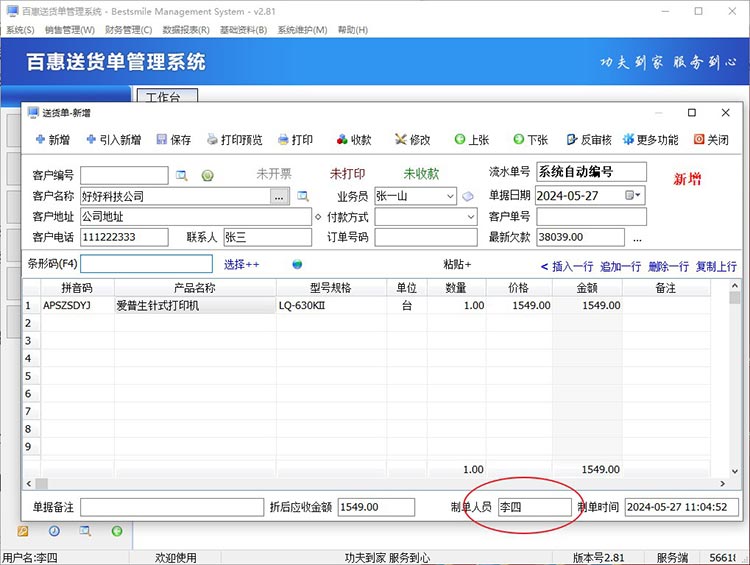The width and height of the screenshot is (750, 565).
Task: Open the 付款方式 dropdown
Action: click(471, 217)
